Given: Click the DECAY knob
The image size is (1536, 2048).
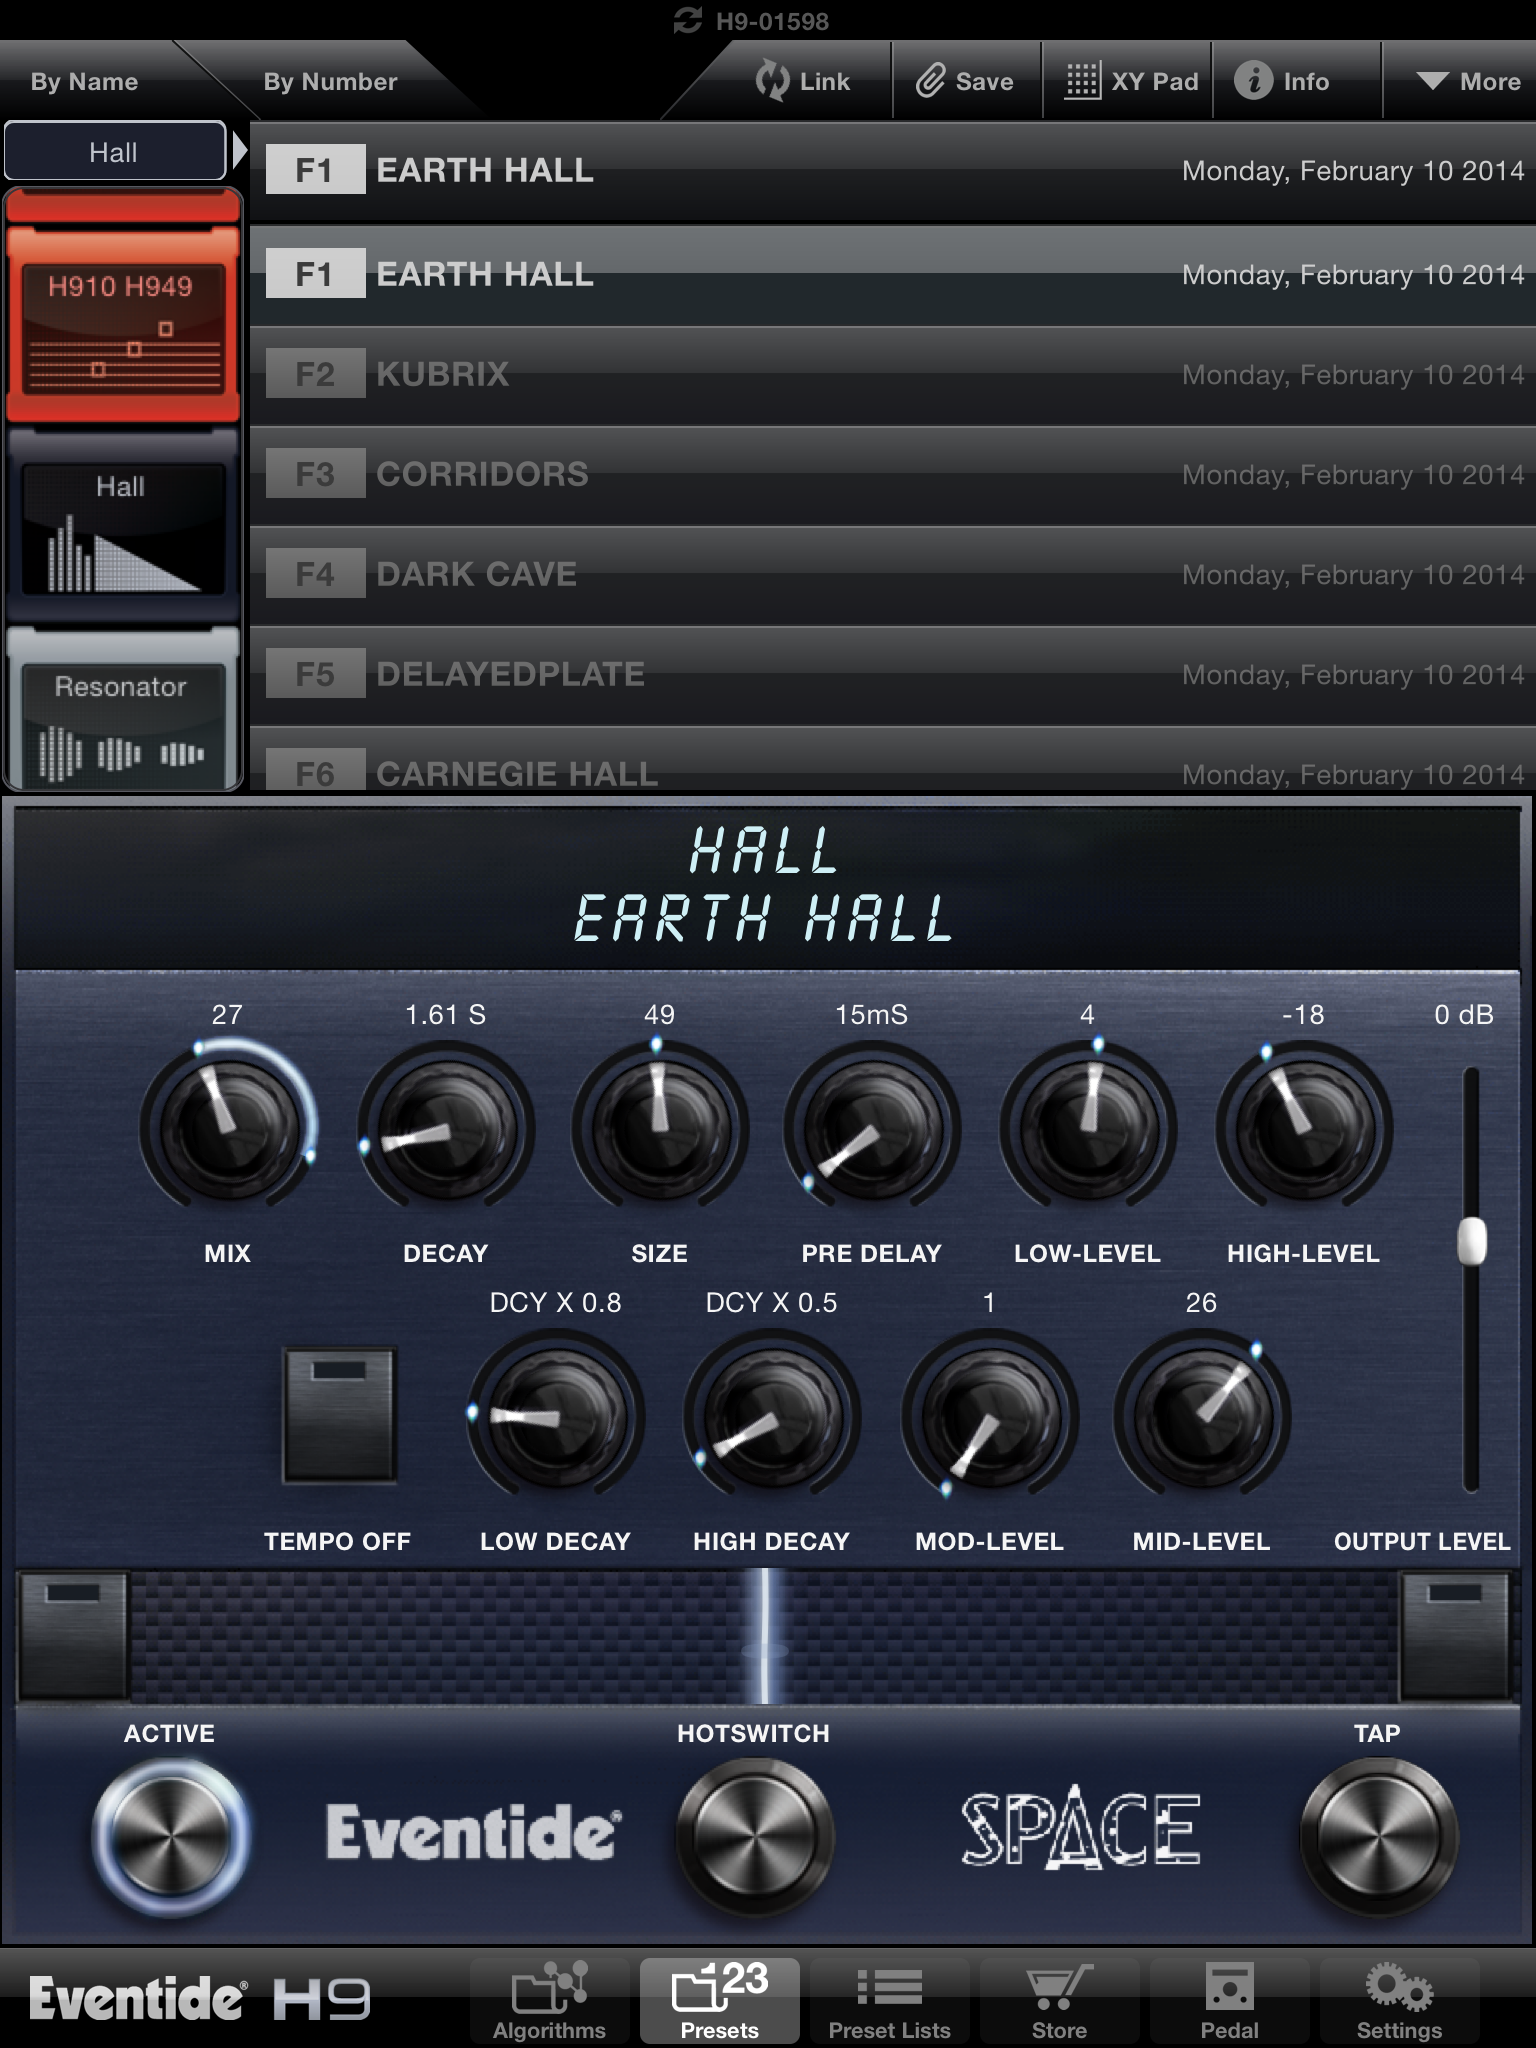Looking at the screenshot, I should [445, 1127].
